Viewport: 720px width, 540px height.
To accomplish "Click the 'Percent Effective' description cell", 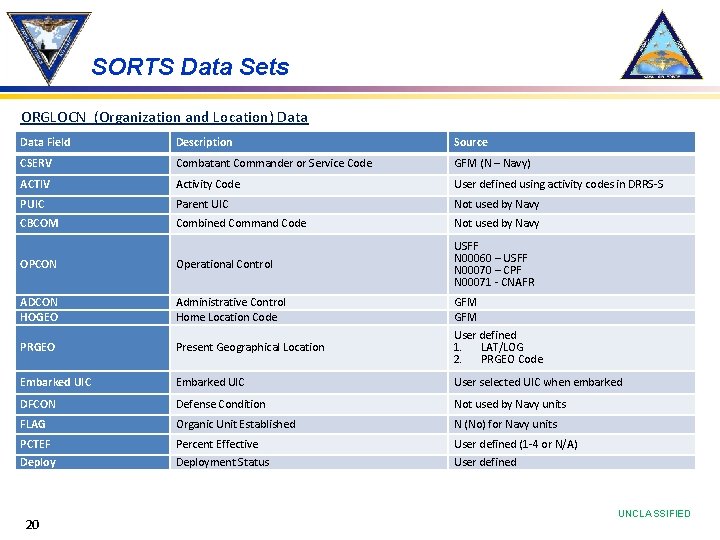I will 309,444.
